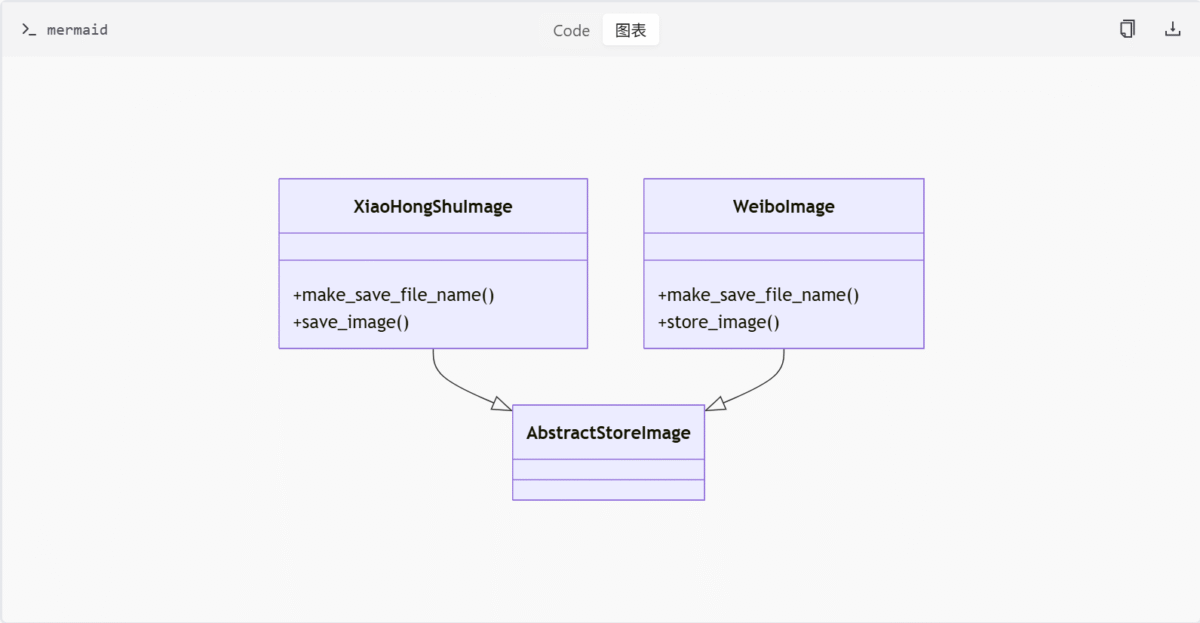This screenshot has height=623, width=1200.
Task: Click inheritance arrowhead from WeiboImage
Action: click(715, 403)
